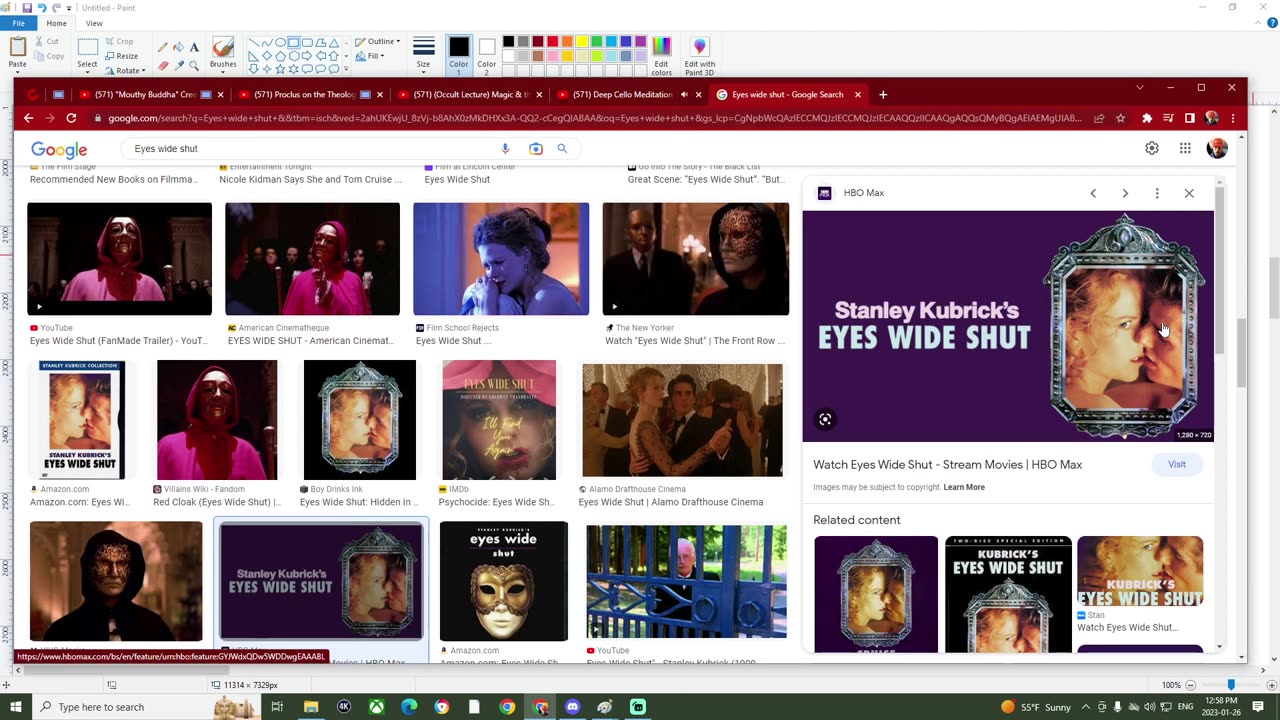Pick the red color swatch in palette
Image resolution: width=1280 pixels, height=720 pixels.
552,41
